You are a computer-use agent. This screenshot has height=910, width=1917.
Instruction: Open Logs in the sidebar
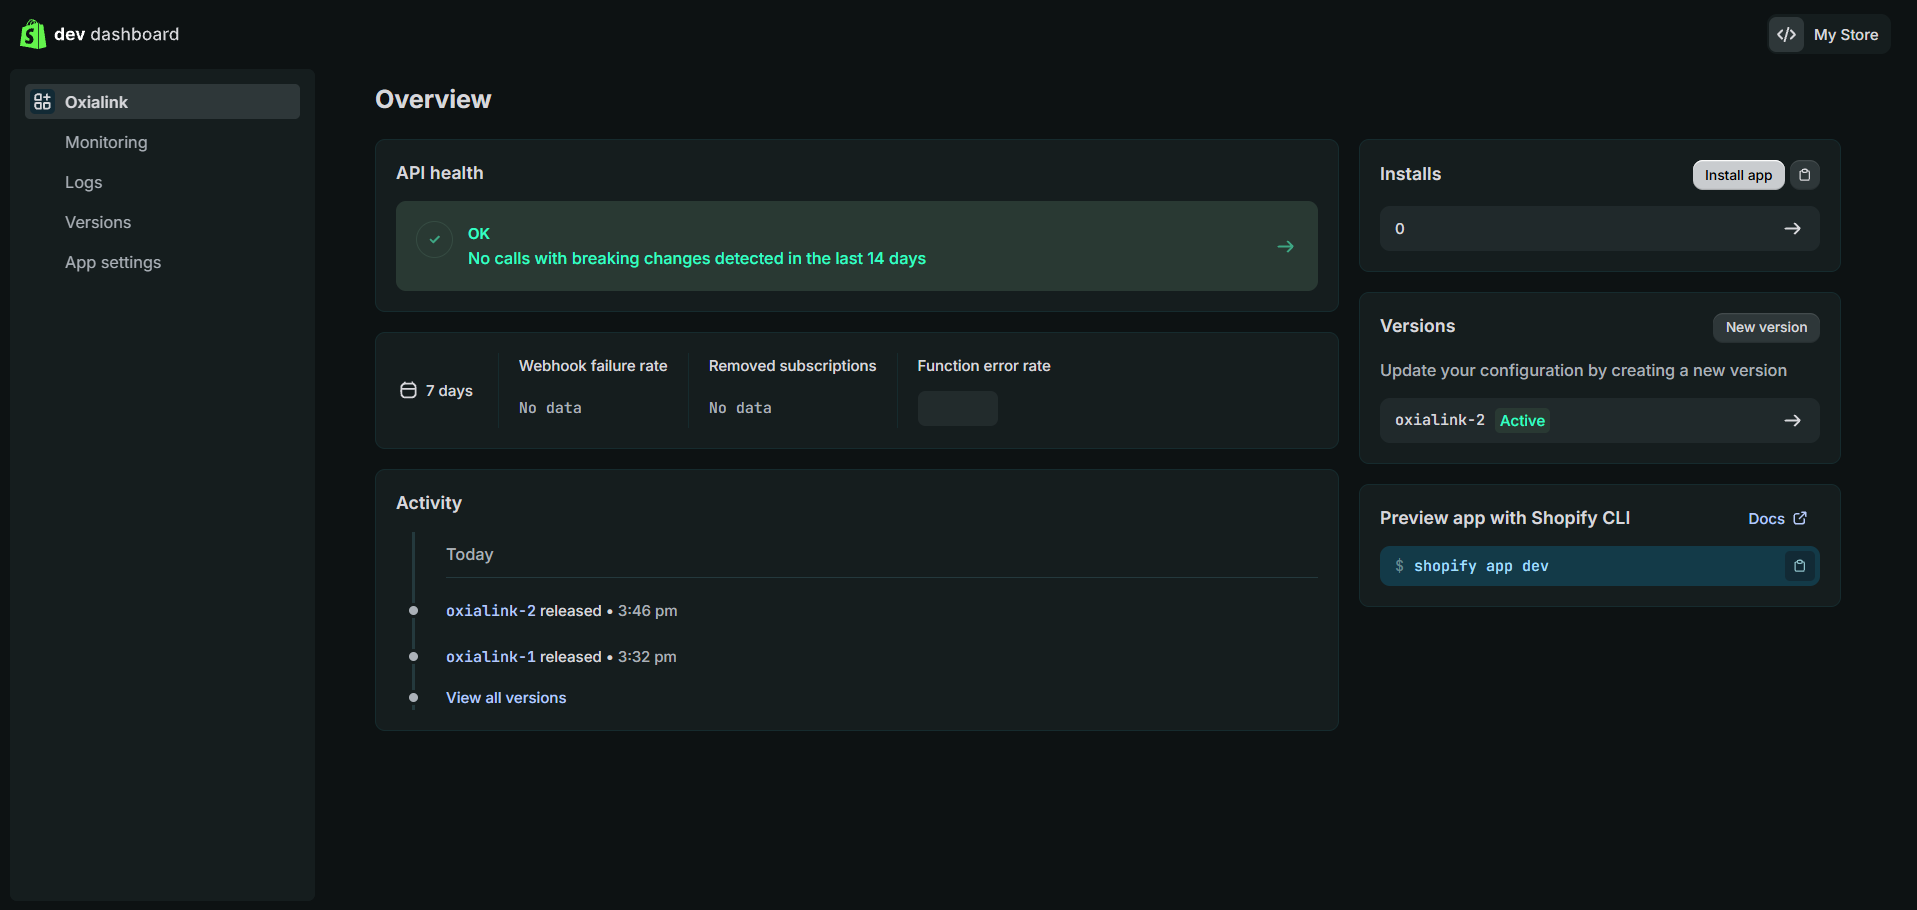pos(84,182)
